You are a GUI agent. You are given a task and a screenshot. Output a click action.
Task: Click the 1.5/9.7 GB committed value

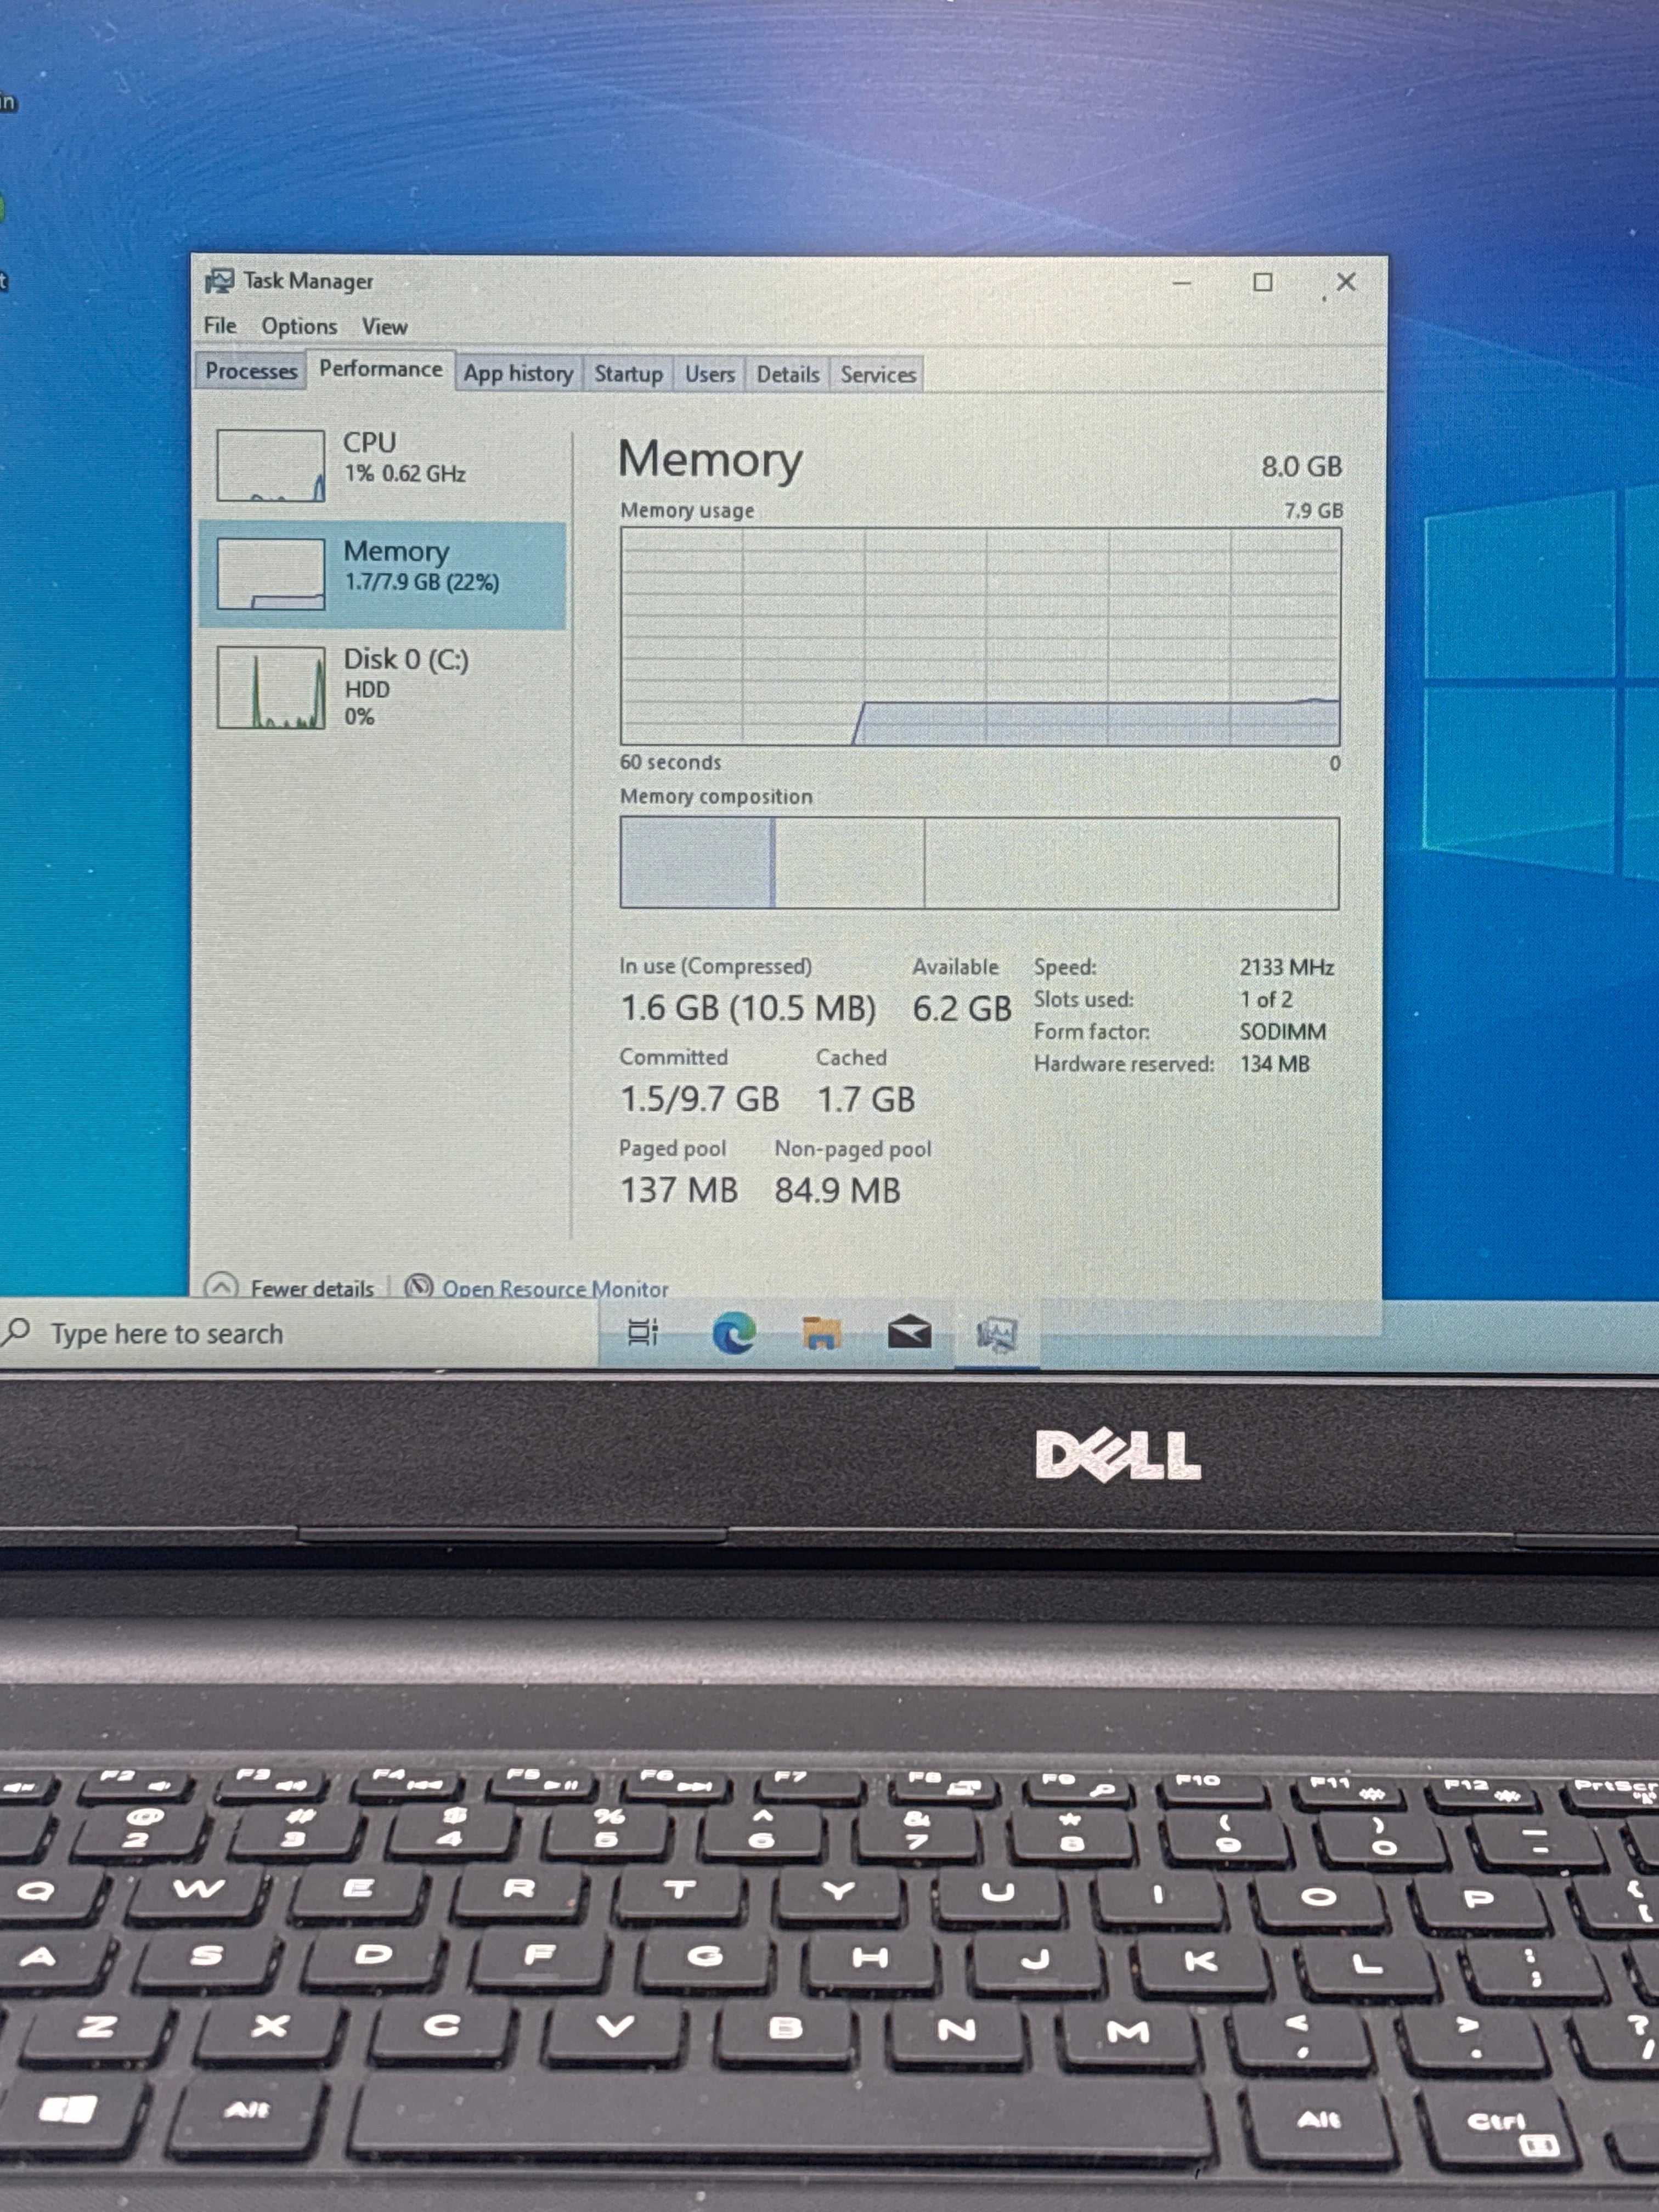[700, 1099]
